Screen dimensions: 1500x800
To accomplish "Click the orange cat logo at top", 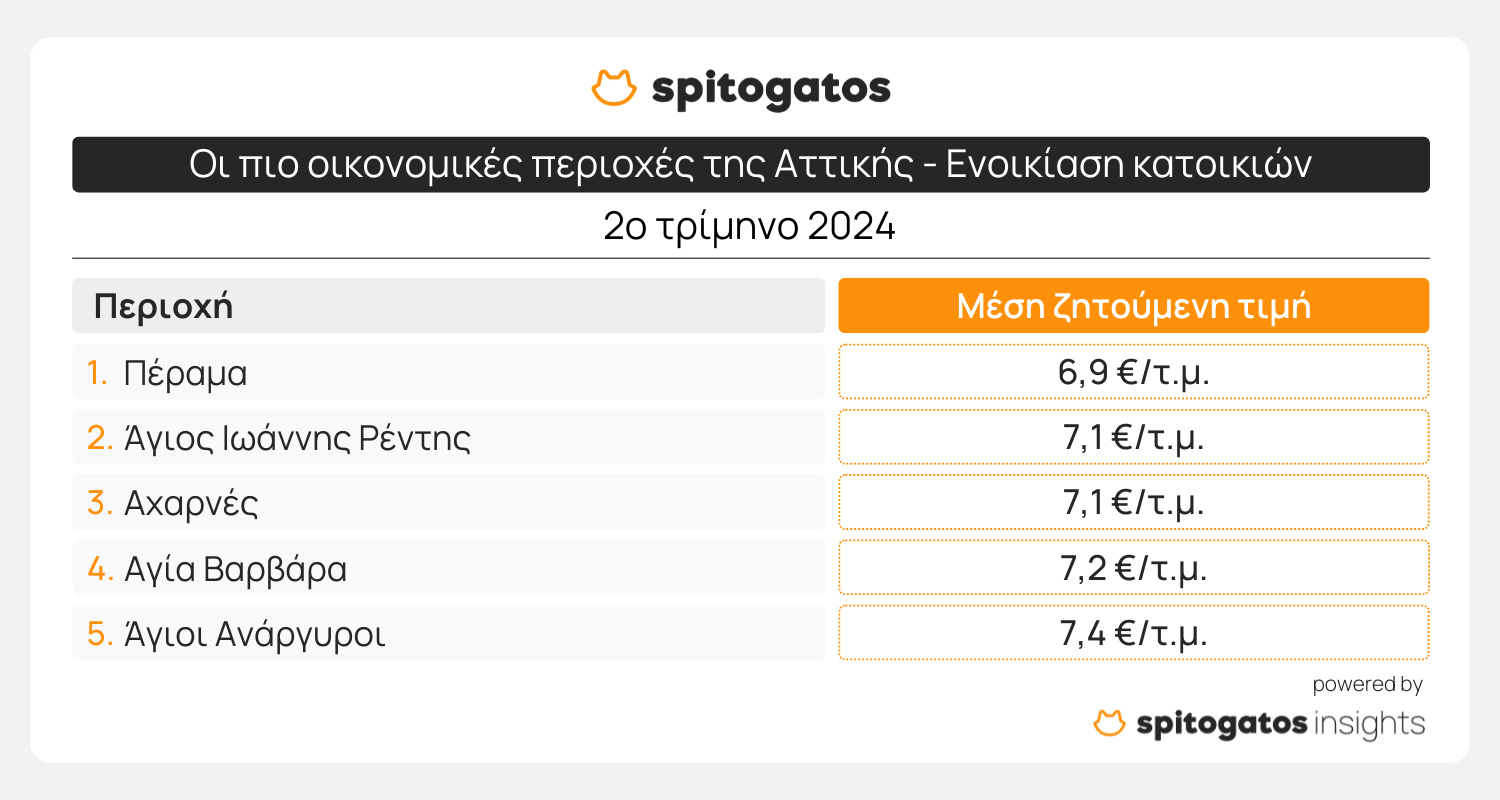I will point(614,88).
